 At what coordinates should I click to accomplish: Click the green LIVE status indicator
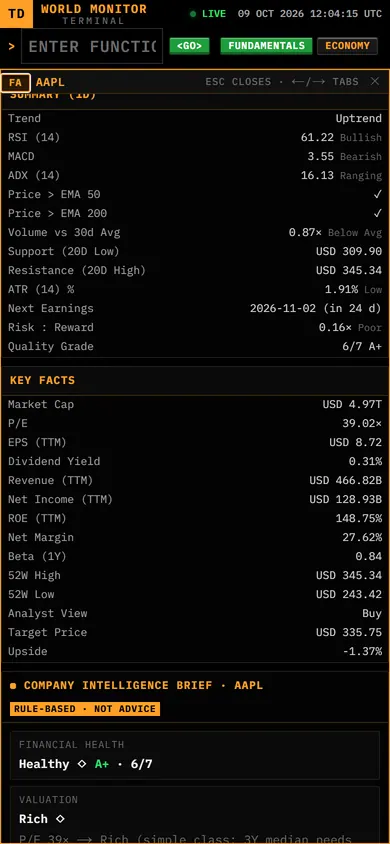pos(208,14)
